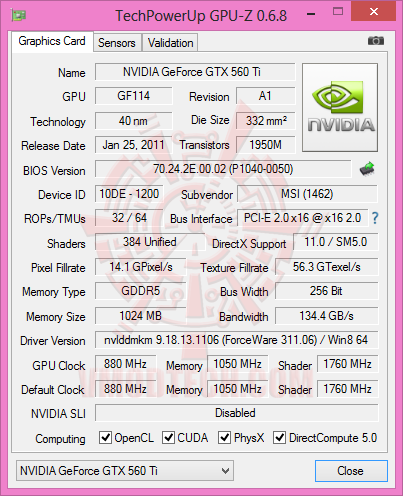Click the camera screenshot icon
Image resolution: width=403 pixels, height=496 pixels.
coord(376,41)
